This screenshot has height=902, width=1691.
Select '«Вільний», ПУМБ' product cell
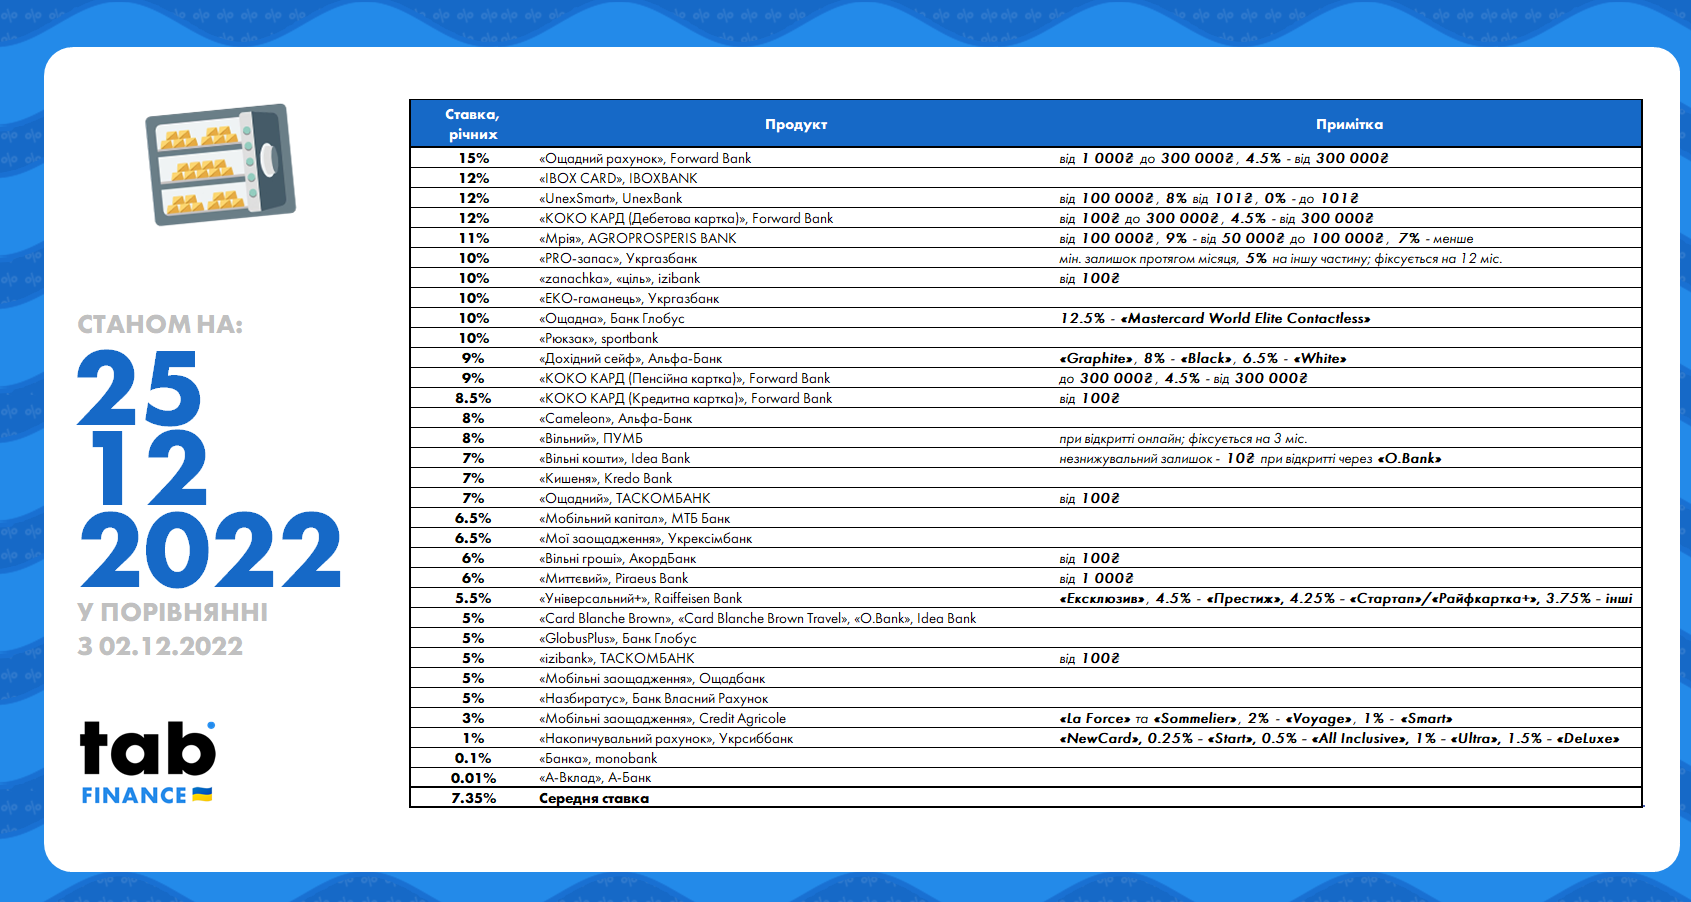point(591,438)
